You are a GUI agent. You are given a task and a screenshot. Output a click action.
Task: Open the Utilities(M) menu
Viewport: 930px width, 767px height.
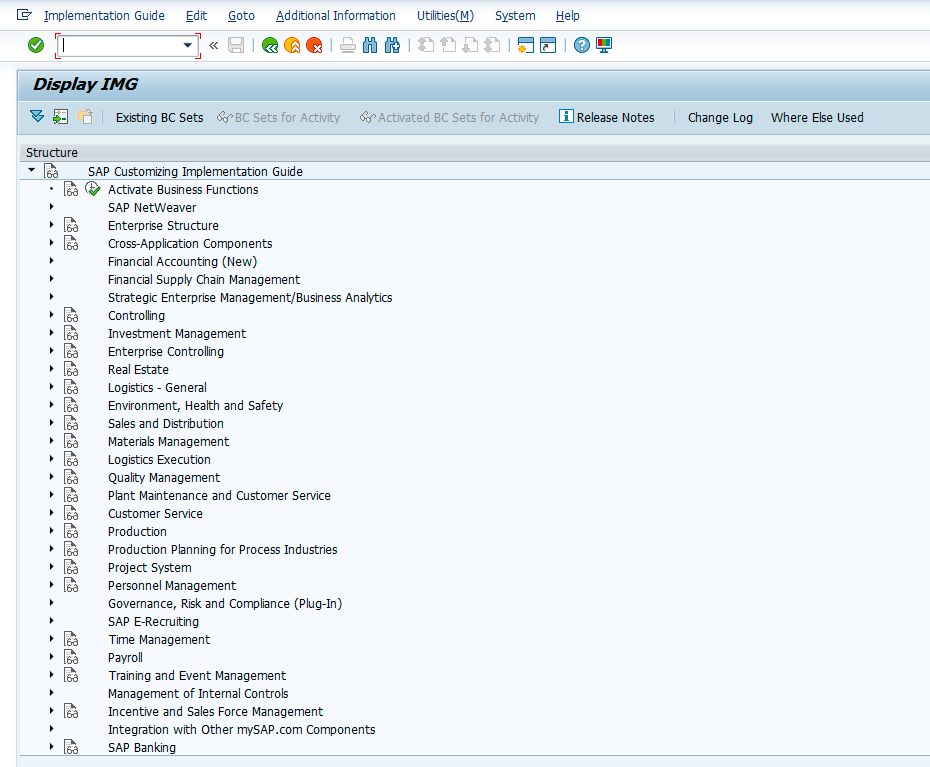point(445,15)
